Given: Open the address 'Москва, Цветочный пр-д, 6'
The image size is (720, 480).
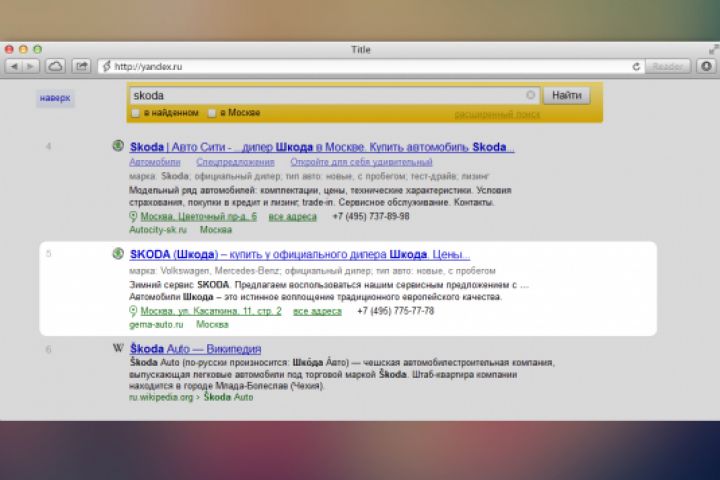Looking at the screenshot, I should pos(198,216).
